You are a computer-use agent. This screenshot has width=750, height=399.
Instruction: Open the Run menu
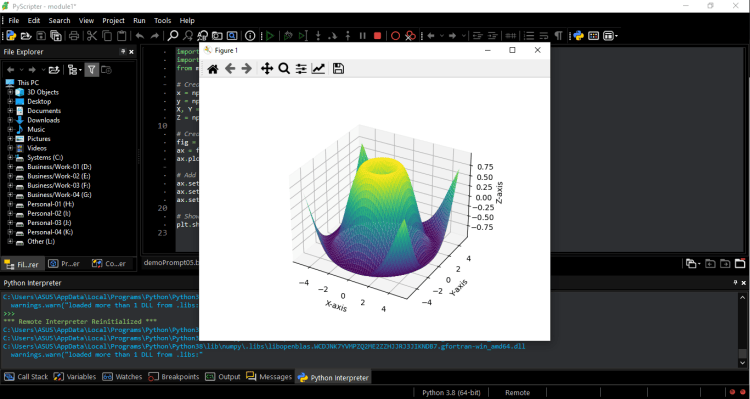coord(139,21)
